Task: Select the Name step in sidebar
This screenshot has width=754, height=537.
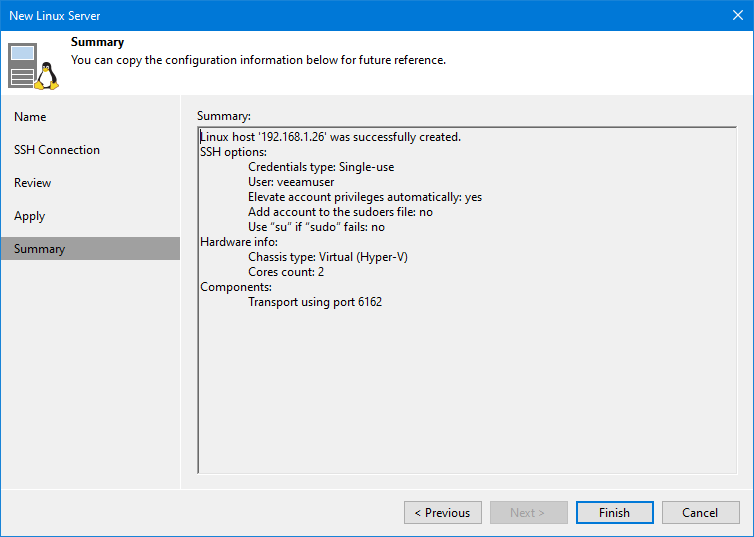Action: pos(30,117)
